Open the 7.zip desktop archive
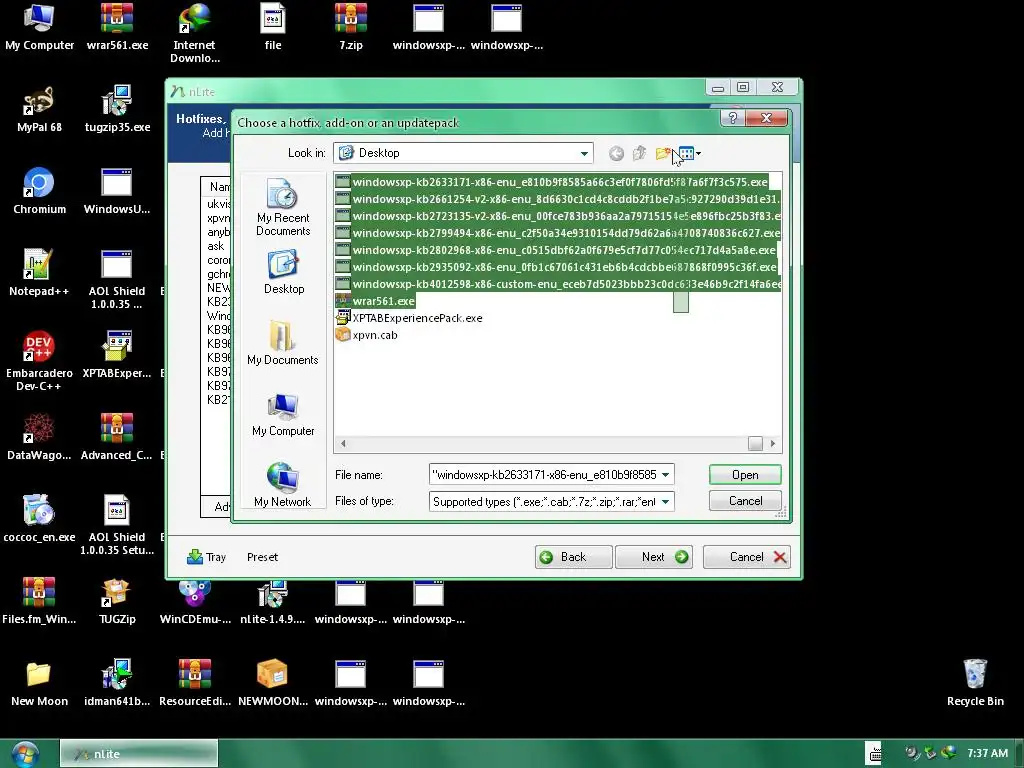Screen dimensions: 1024x768 (351, 27)
